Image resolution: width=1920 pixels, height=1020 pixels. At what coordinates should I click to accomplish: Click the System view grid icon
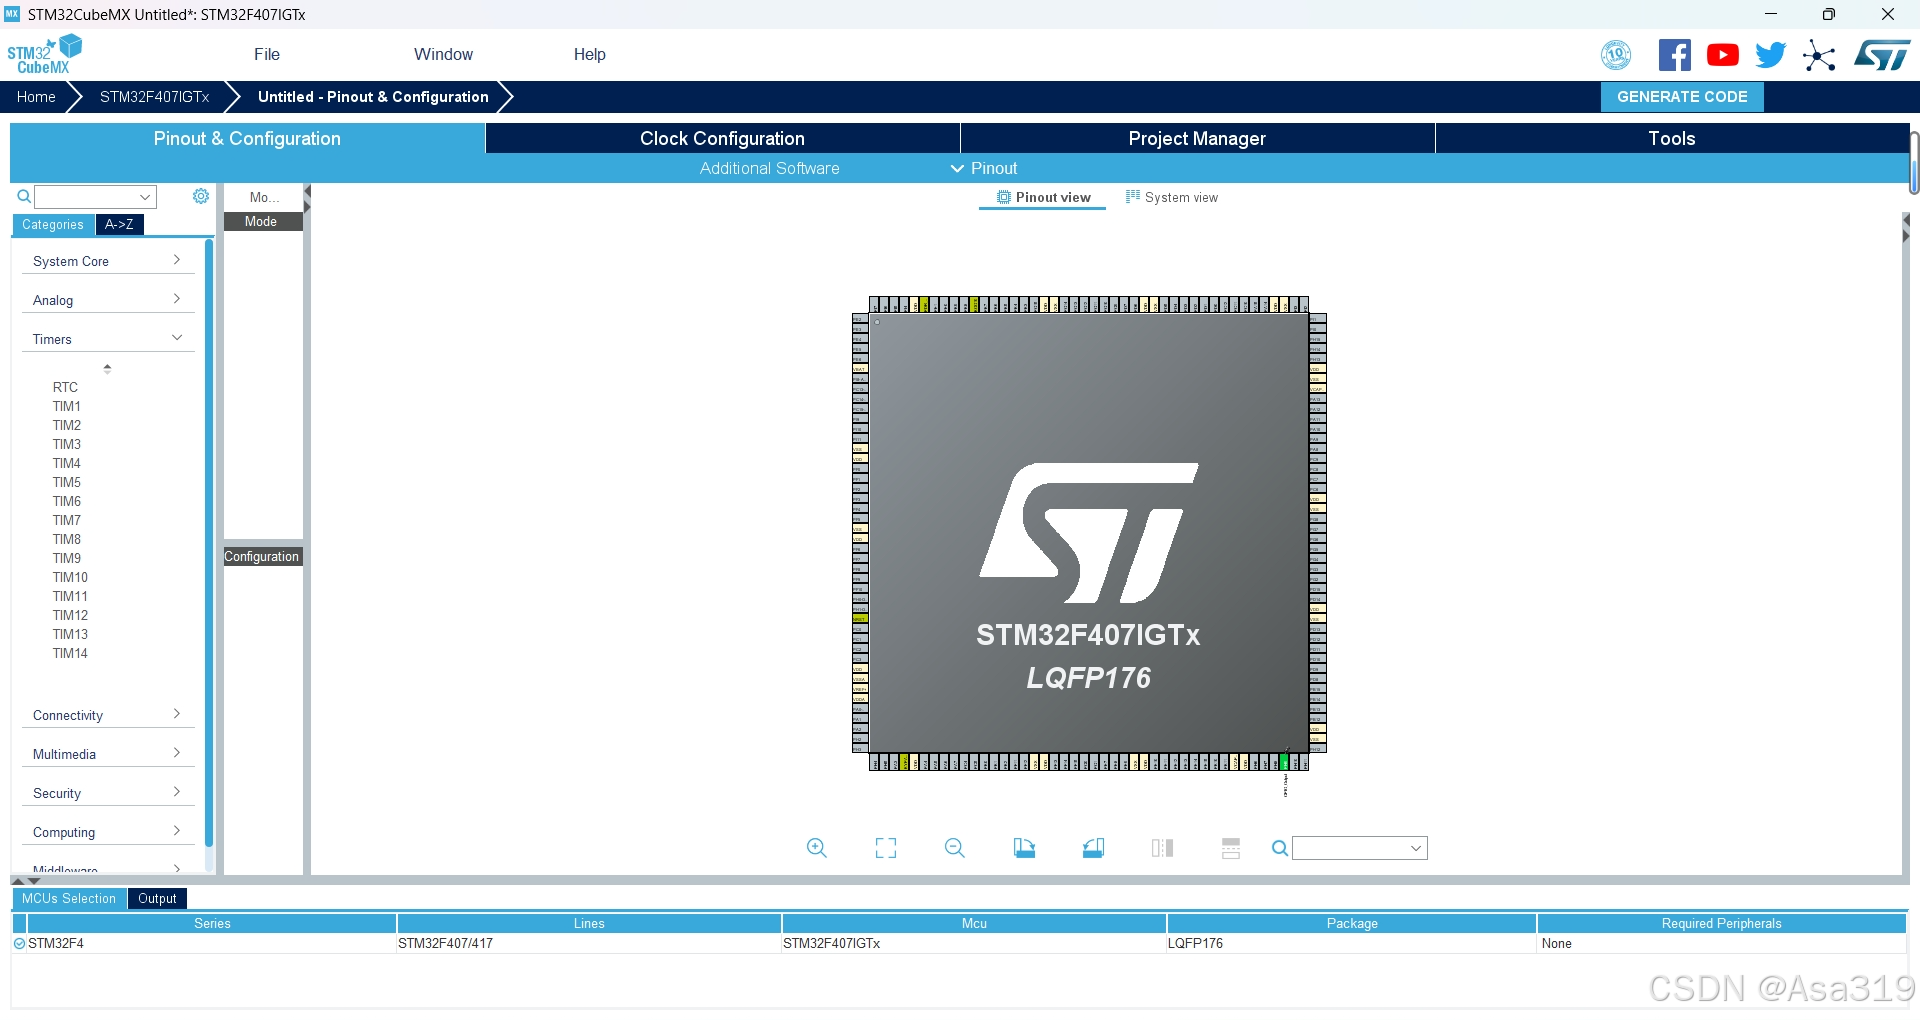pyautogui.click(x=1132, y=197)
